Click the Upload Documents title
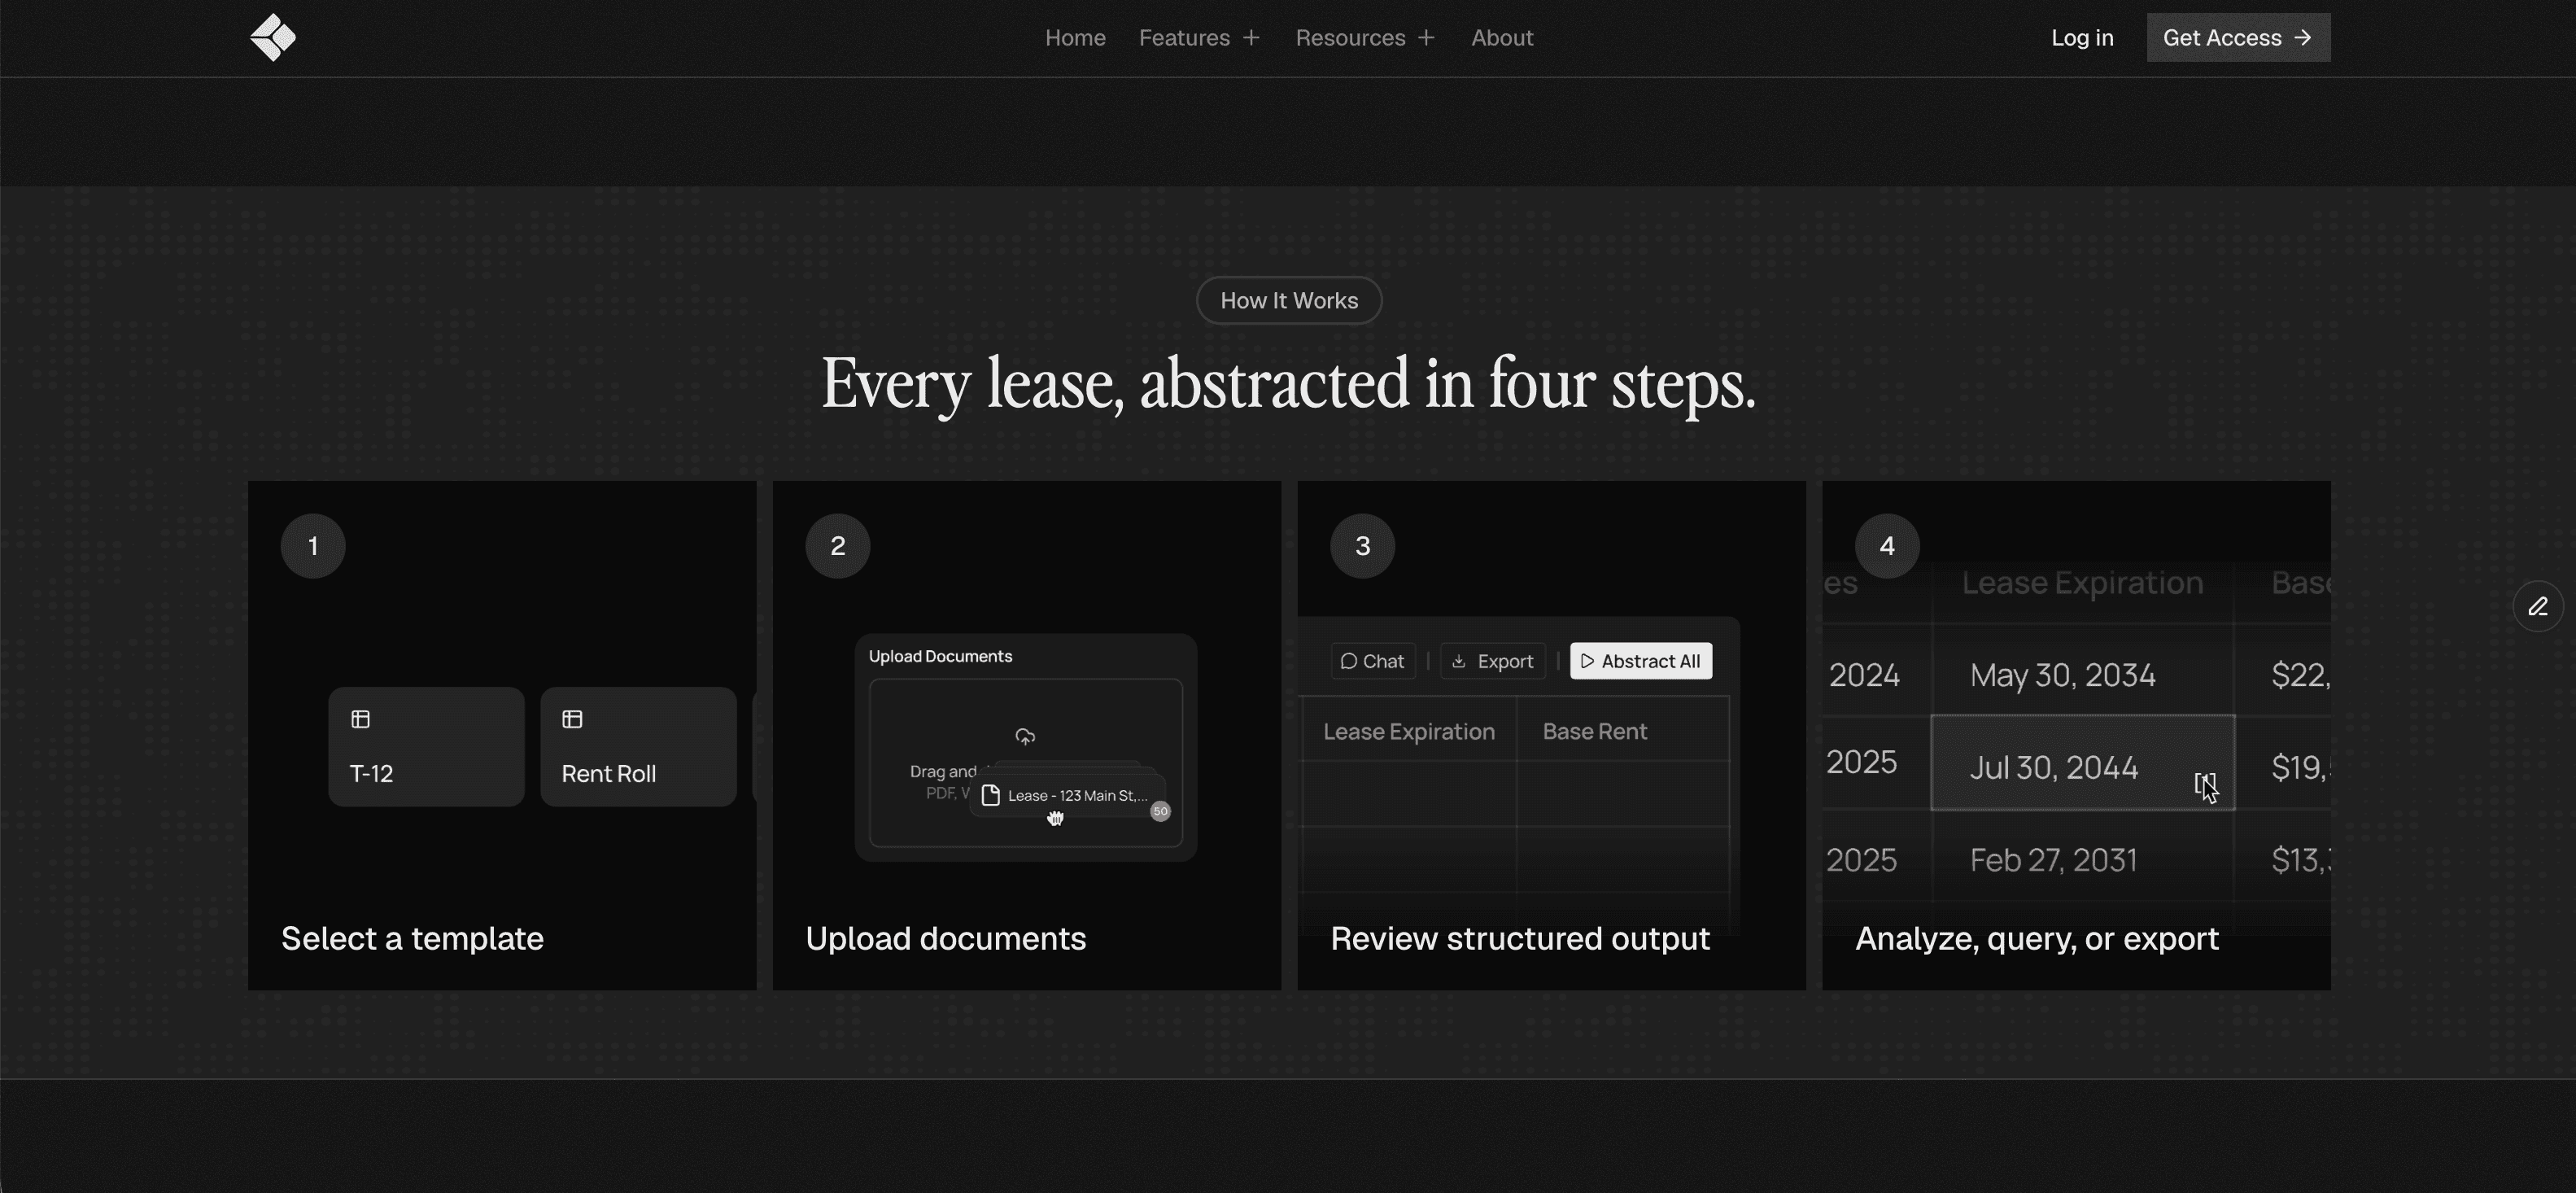This screenshot has height=1193, width=2576. pos(940,656)
